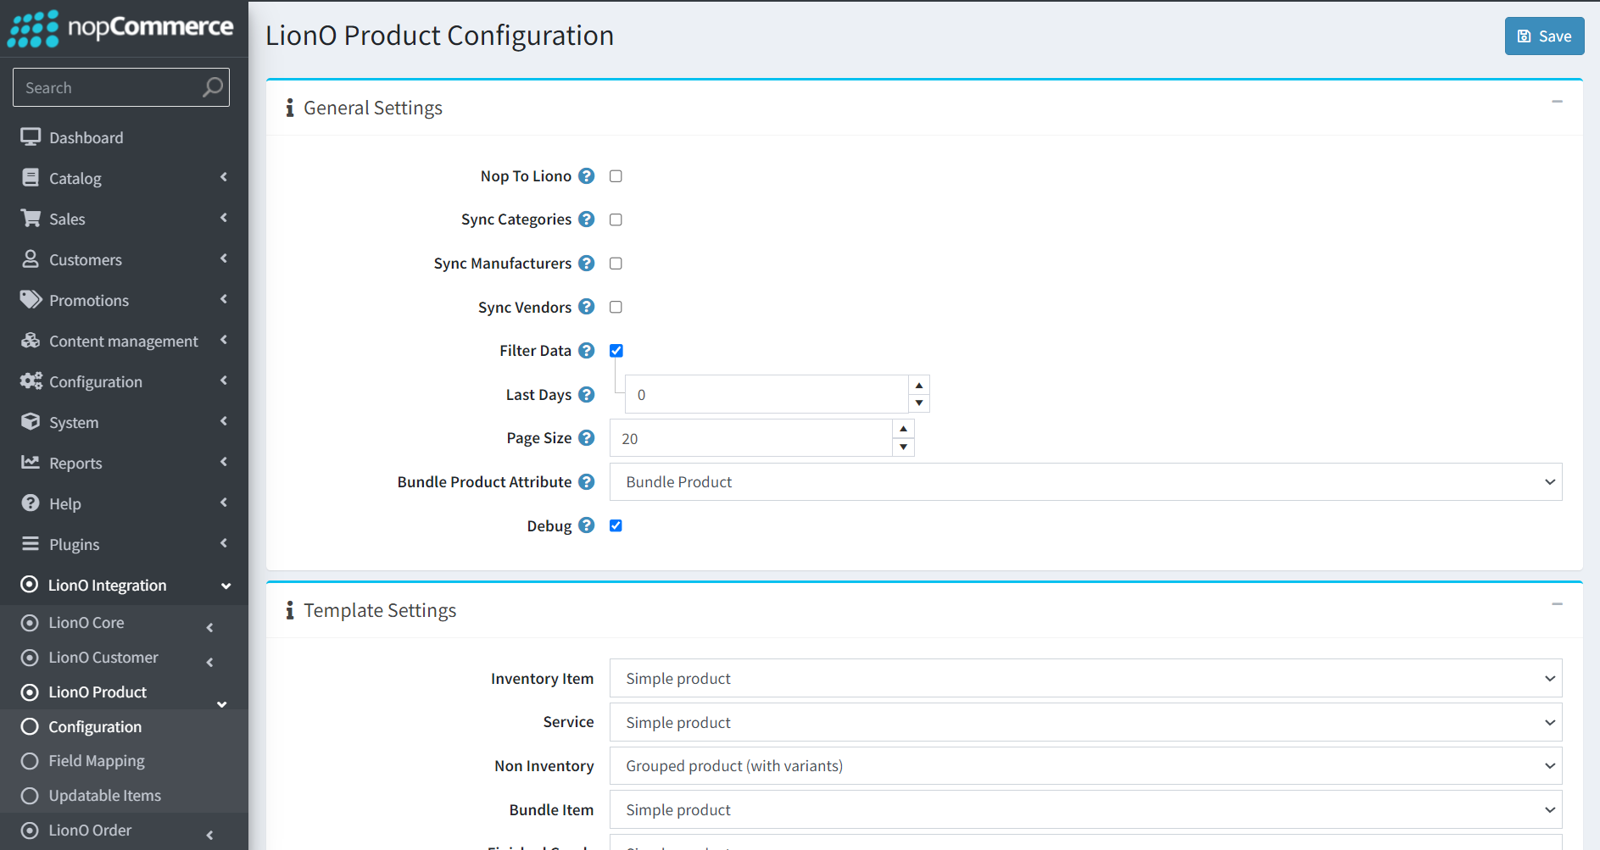Click the Sales shopping cart icon
This screenshot has height=850, width=1600.
click(31, 218)
